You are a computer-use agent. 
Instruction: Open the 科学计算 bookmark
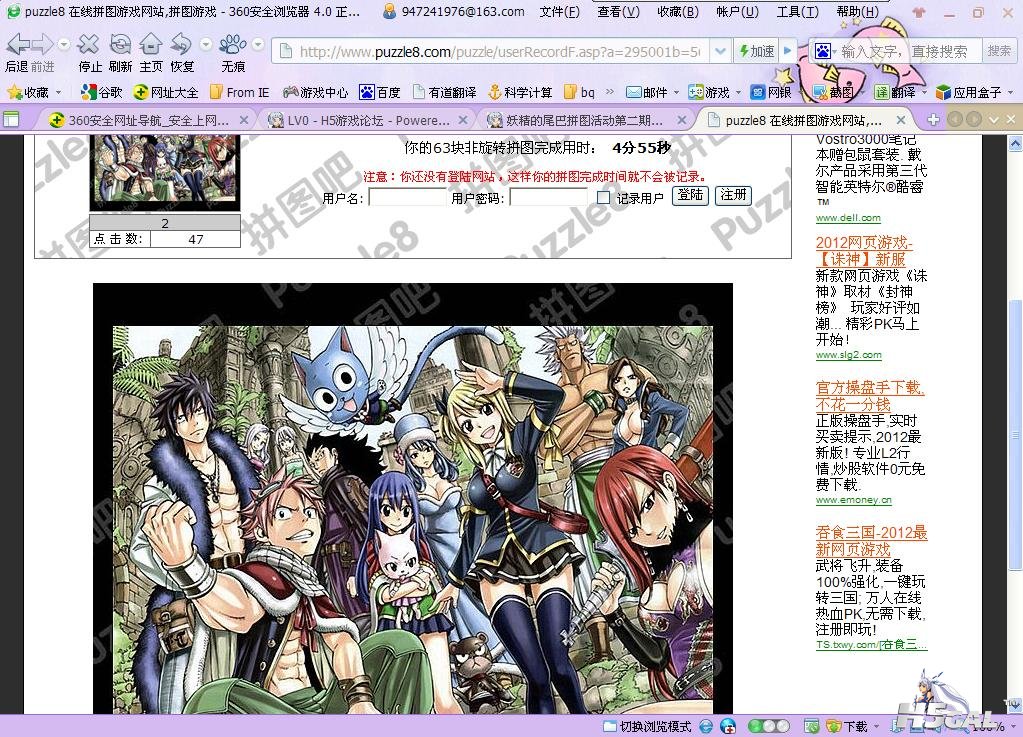tap(521, 93)
